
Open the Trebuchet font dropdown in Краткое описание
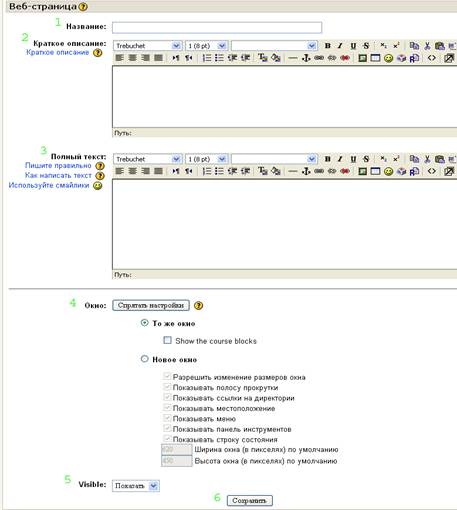[148, 46]
